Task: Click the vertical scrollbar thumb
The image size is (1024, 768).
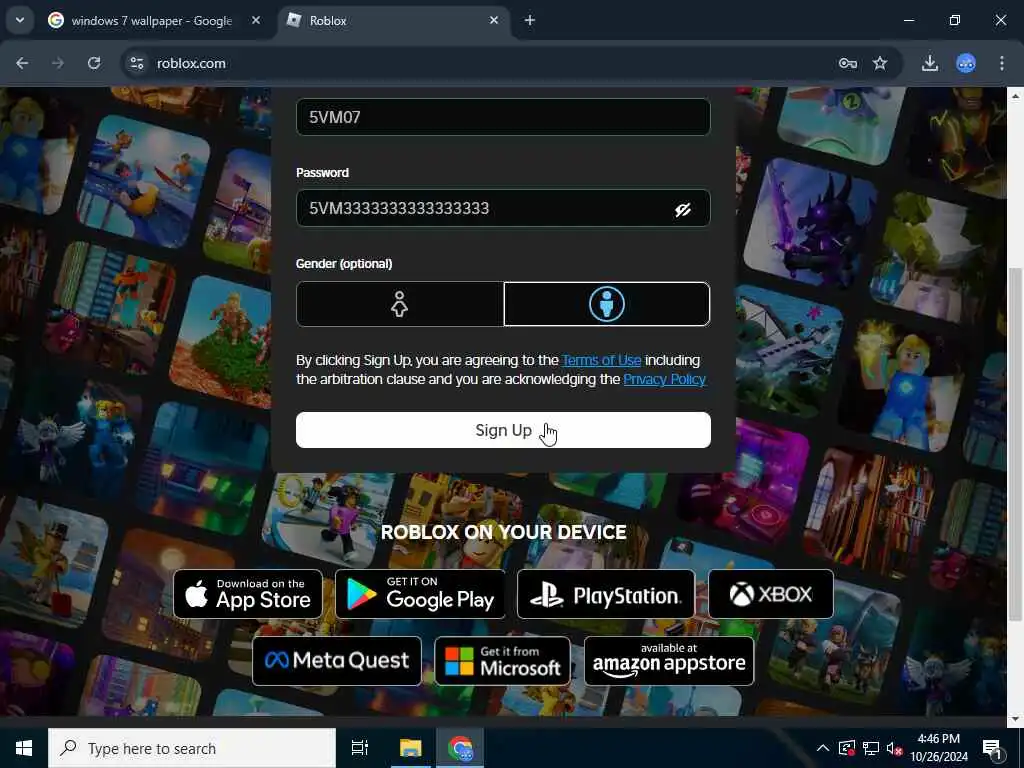Action: pyautogui.click(x=1014, y=444)
